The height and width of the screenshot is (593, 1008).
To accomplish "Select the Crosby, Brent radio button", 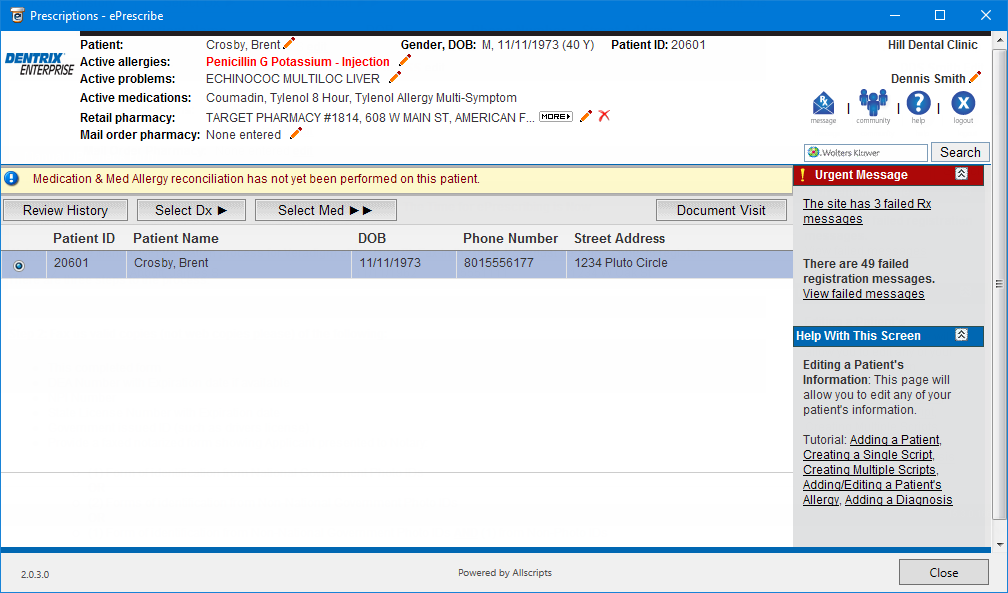I will 19,265.
